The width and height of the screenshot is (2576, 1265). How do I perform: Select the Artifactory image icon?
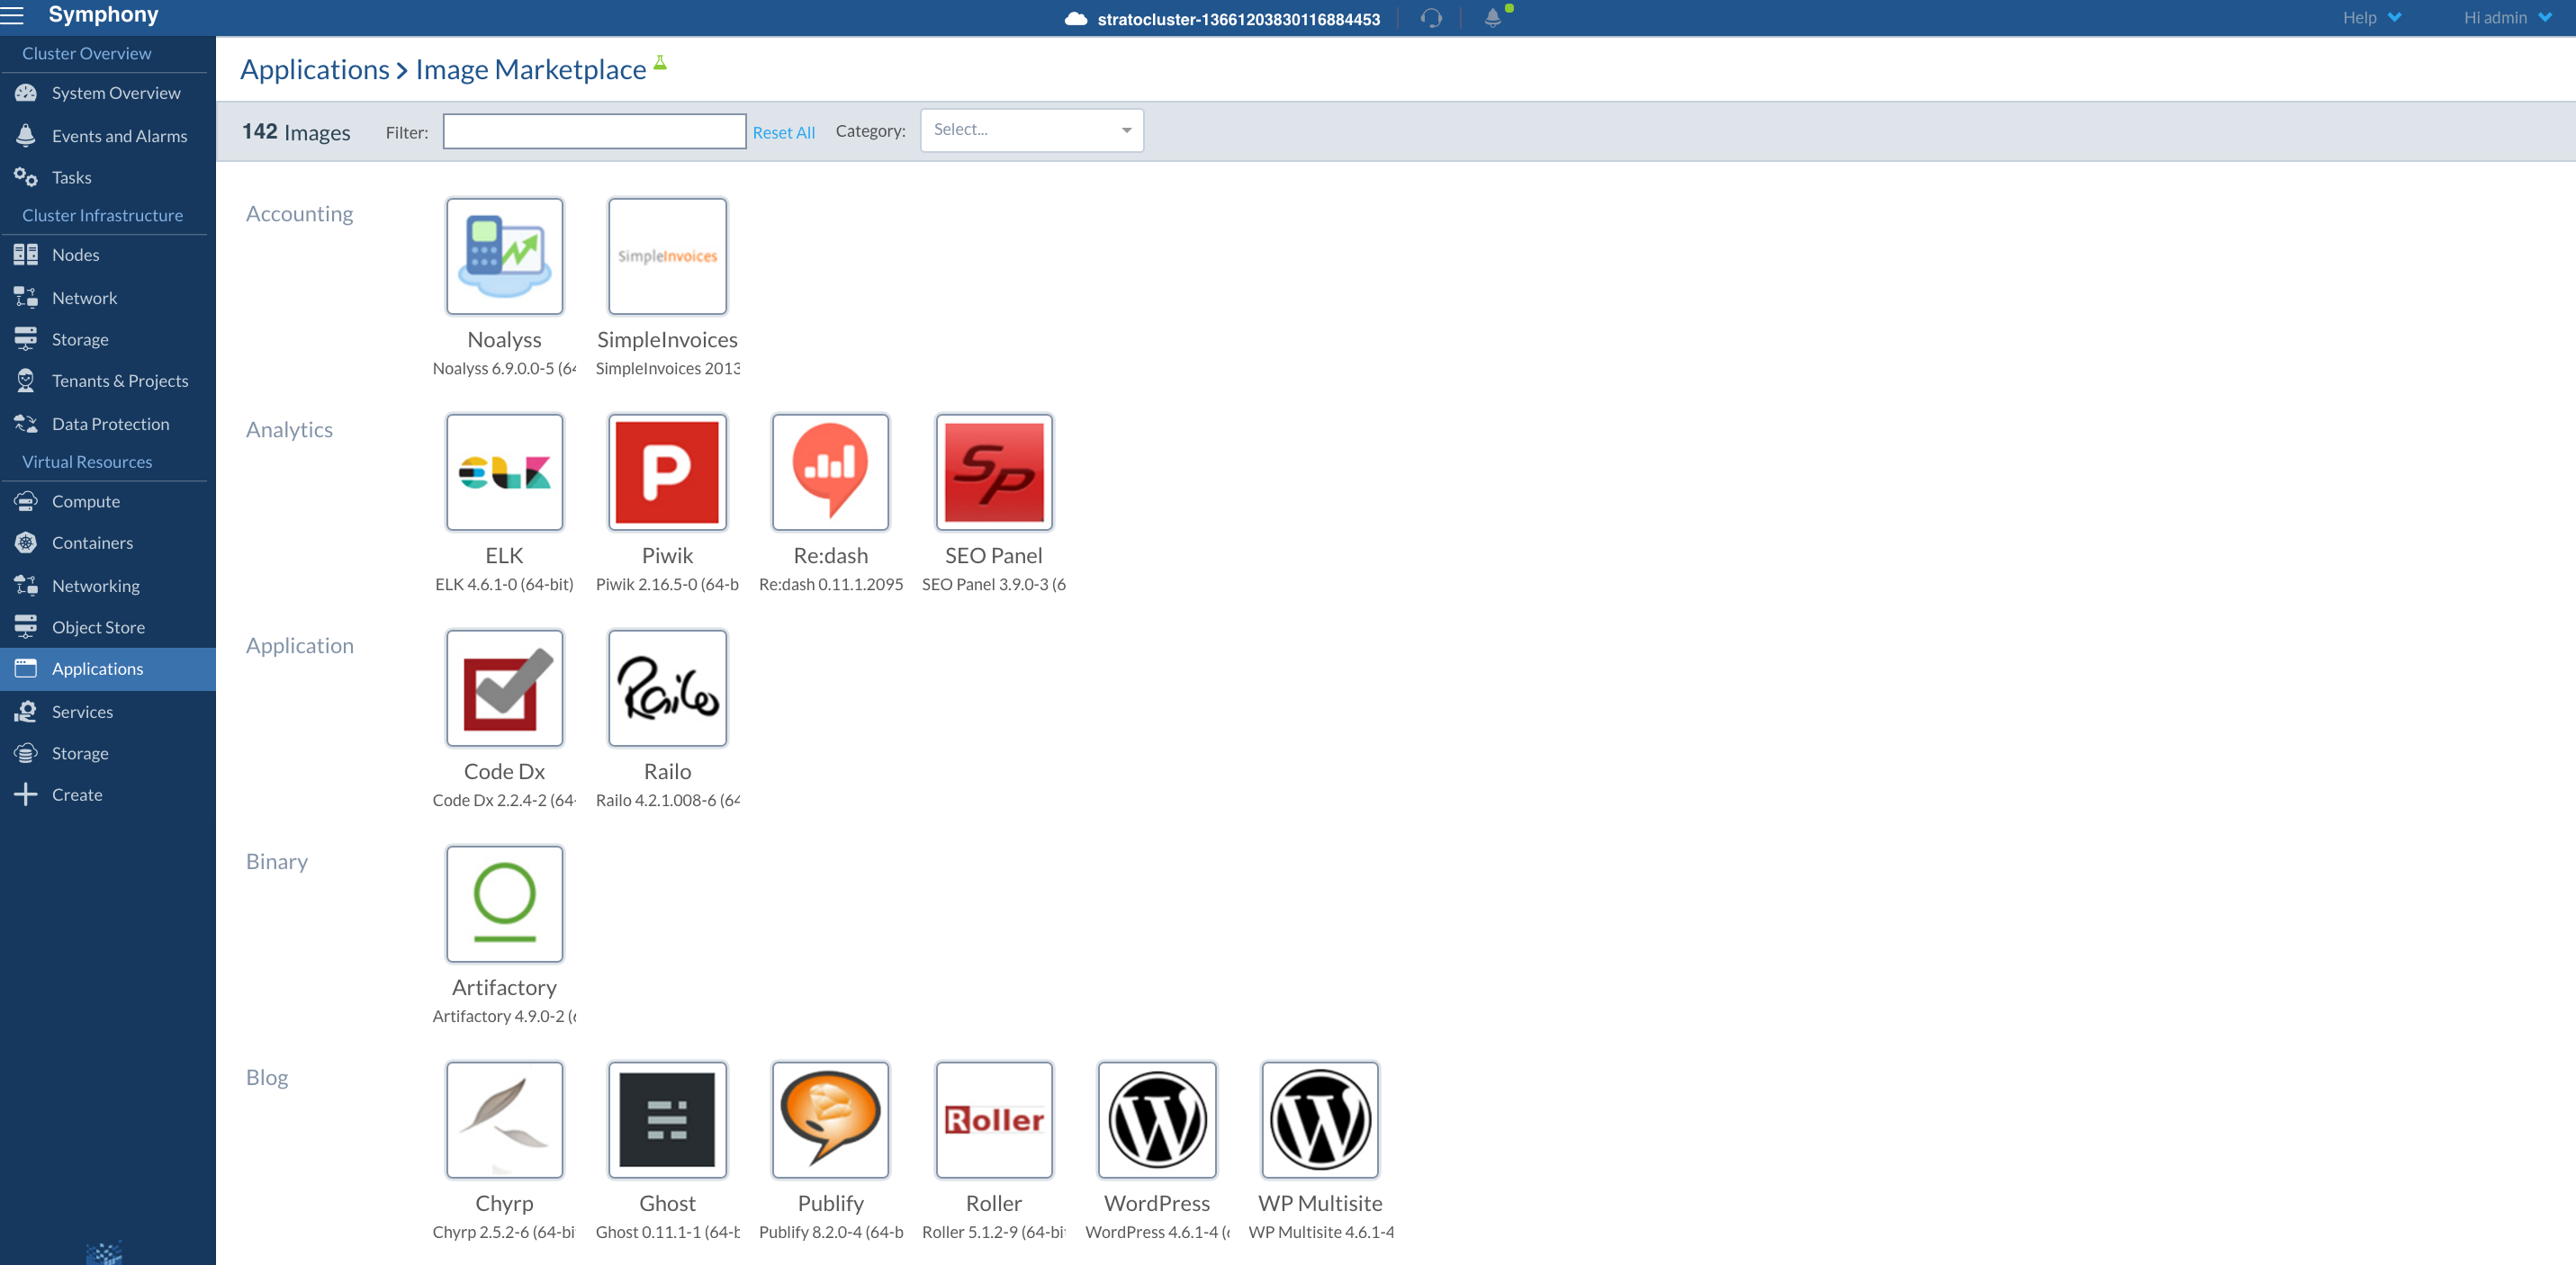pos(504,904)
